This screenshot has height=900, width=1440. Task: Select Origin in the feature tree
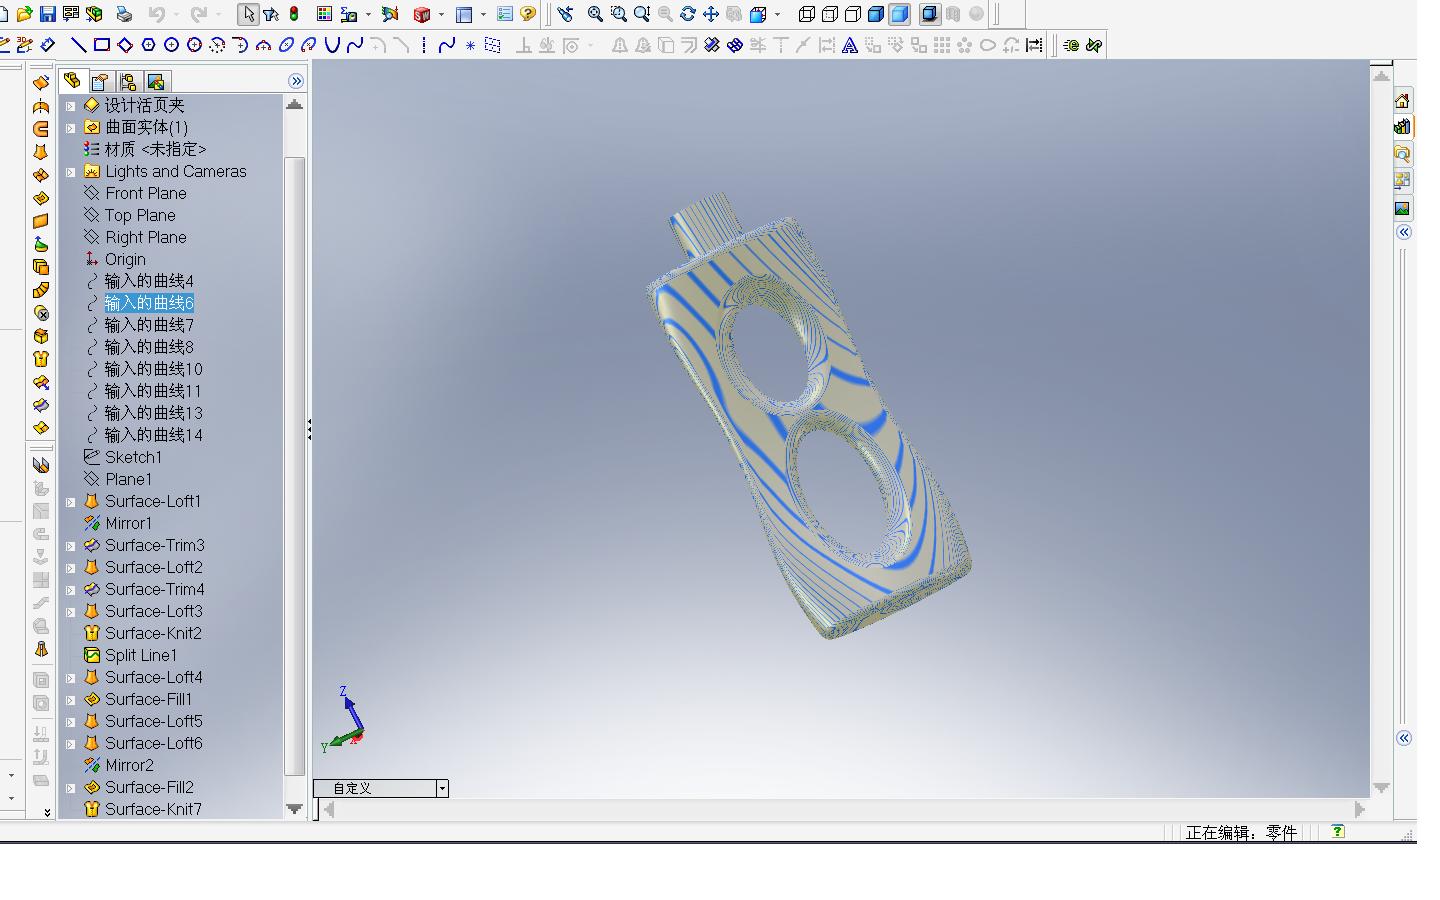[125, 259]
